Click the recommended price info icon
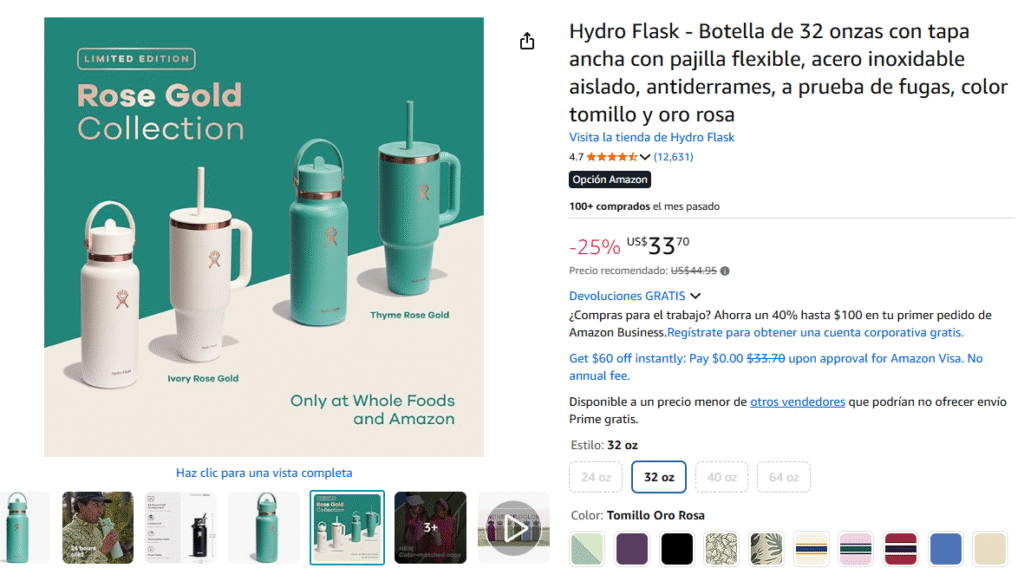The width and height of the screenshot is (1024, 568). (x=725, y=271)
